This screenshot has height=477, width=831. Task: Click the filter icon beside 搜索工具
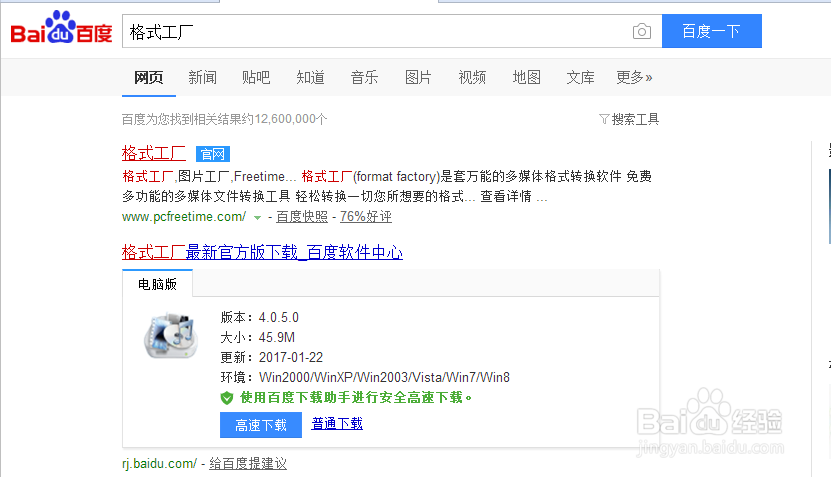(x=604, y=119)
